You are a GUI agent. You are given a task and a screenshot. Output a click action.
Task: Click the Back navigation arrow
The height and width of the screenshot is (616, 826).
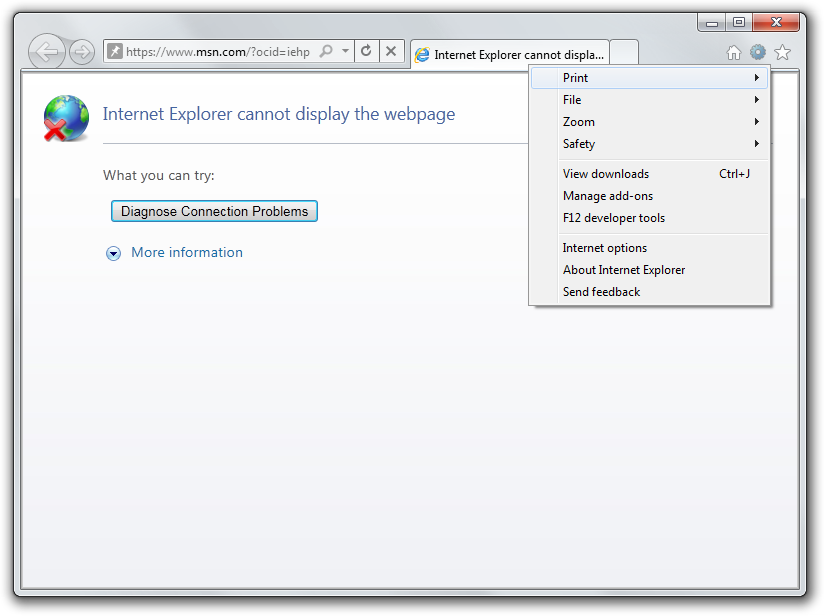point(47,52)
